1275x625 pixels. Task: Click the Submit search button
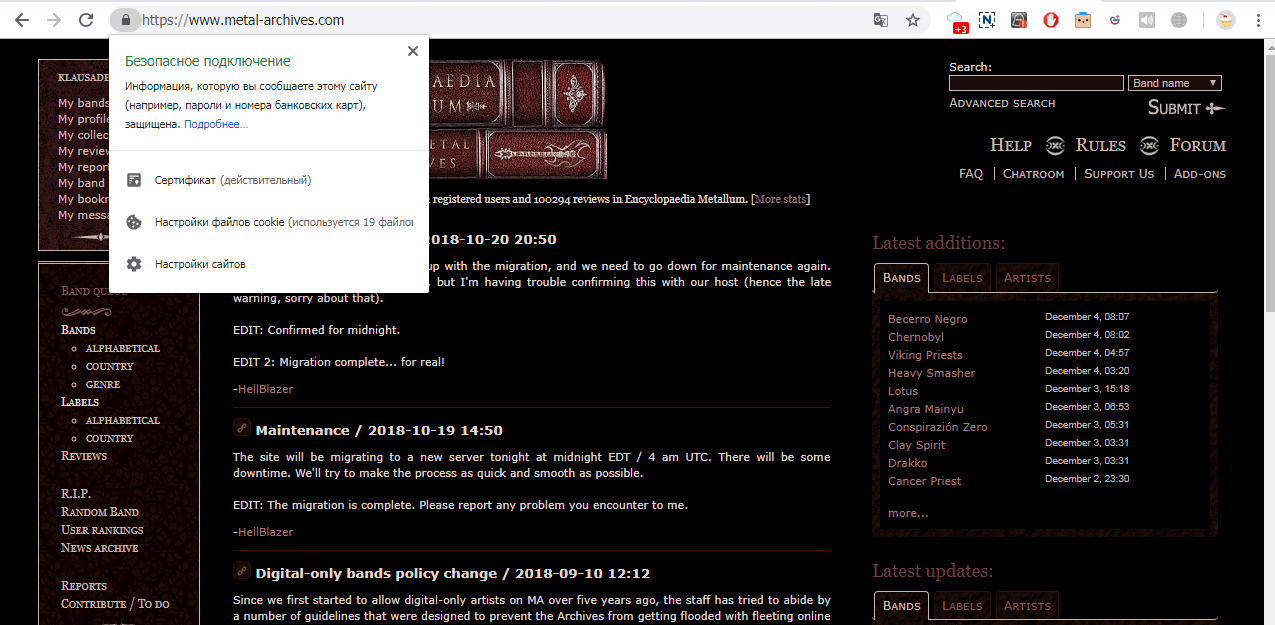1186,108
